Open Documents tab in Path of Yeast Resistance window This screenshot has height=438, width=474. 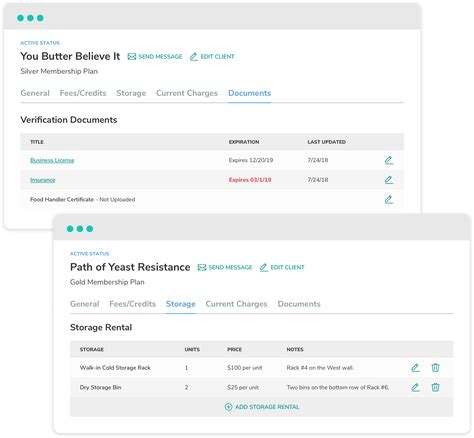299,304
